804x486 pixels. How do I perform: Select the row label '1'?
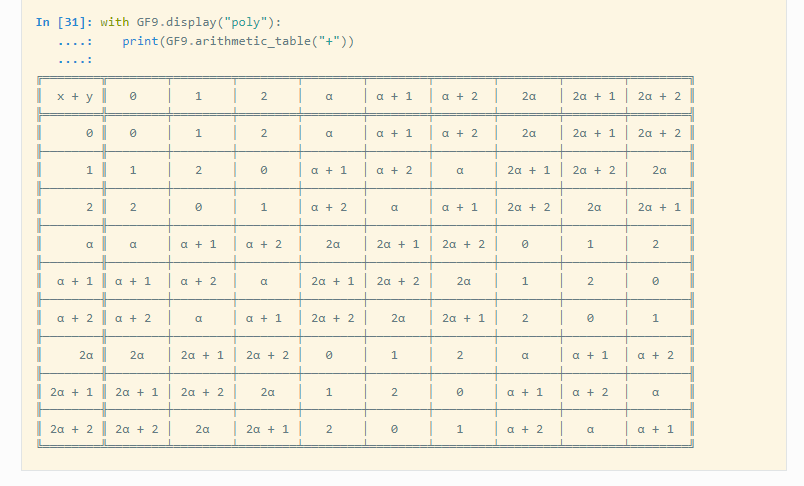tap(89, 170)
